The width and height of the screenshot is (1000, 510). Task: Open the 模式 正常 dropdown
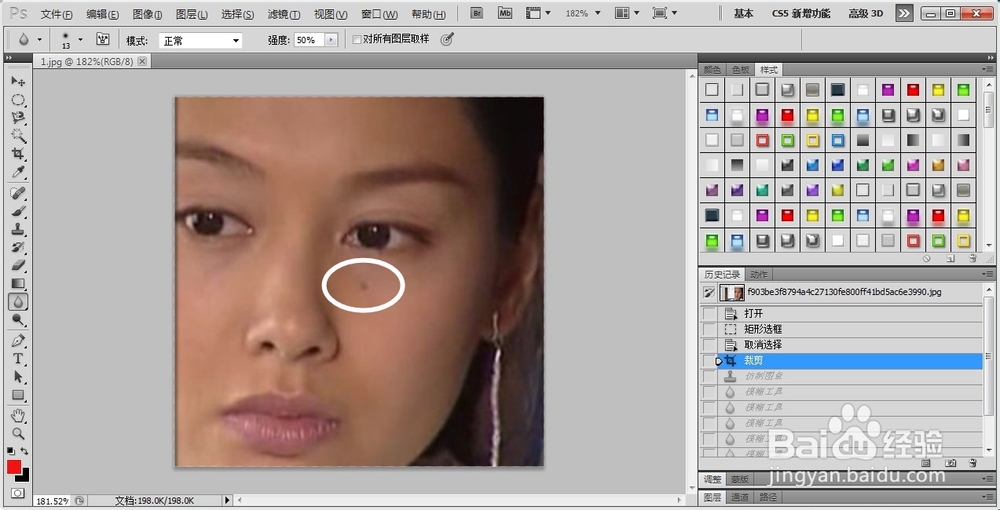pos(200,40)
